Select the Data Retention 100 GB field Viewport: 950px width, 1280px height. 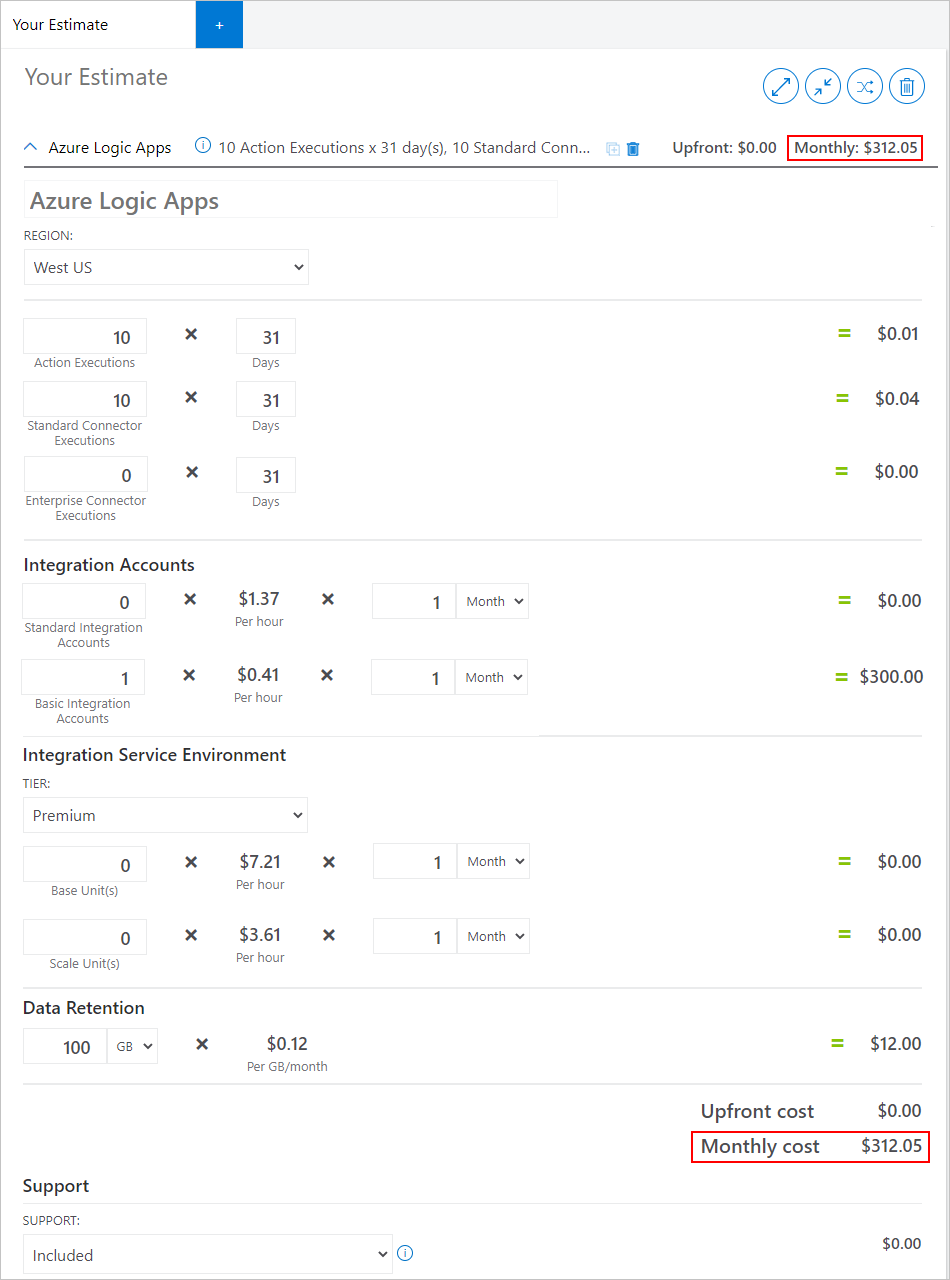[64, 1046]
